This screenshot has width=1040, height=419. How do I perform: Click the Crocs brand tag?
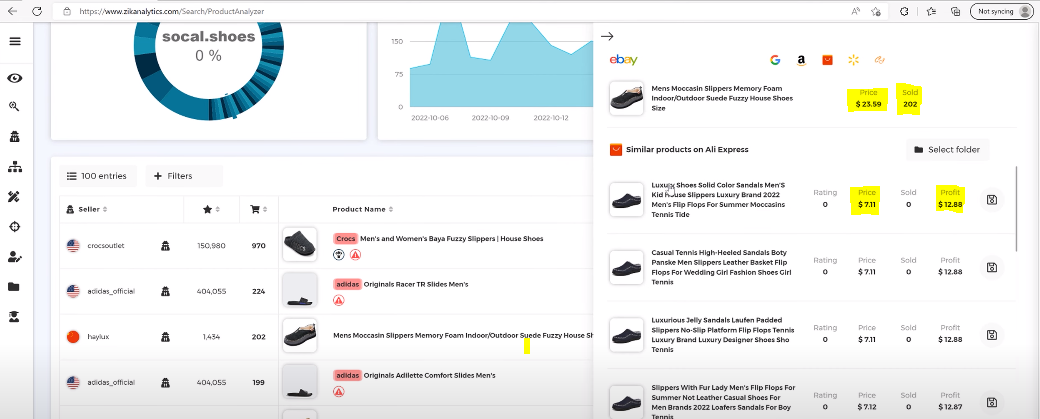(345, 239)
